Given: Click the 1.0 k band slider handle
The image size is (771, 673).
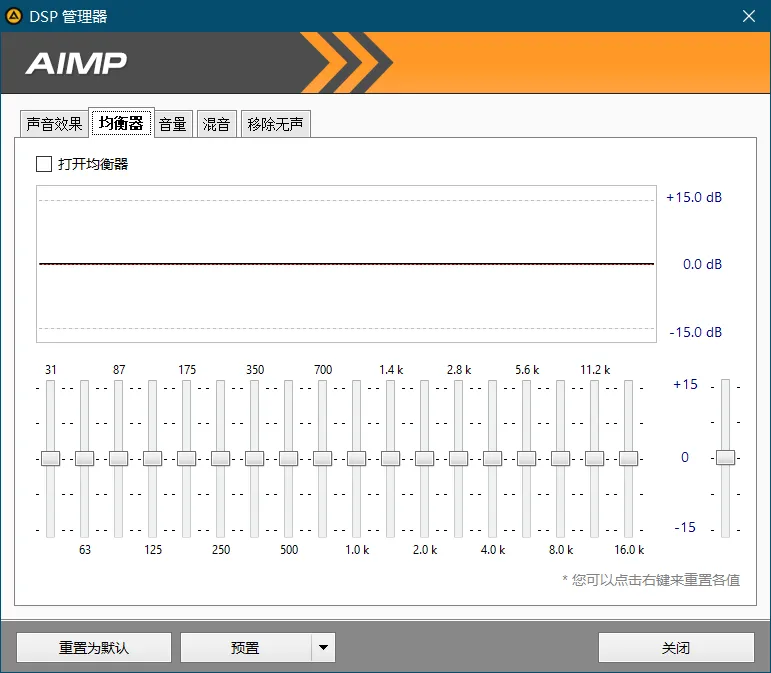Looking at the screenshot, I should tap(356, 458).
